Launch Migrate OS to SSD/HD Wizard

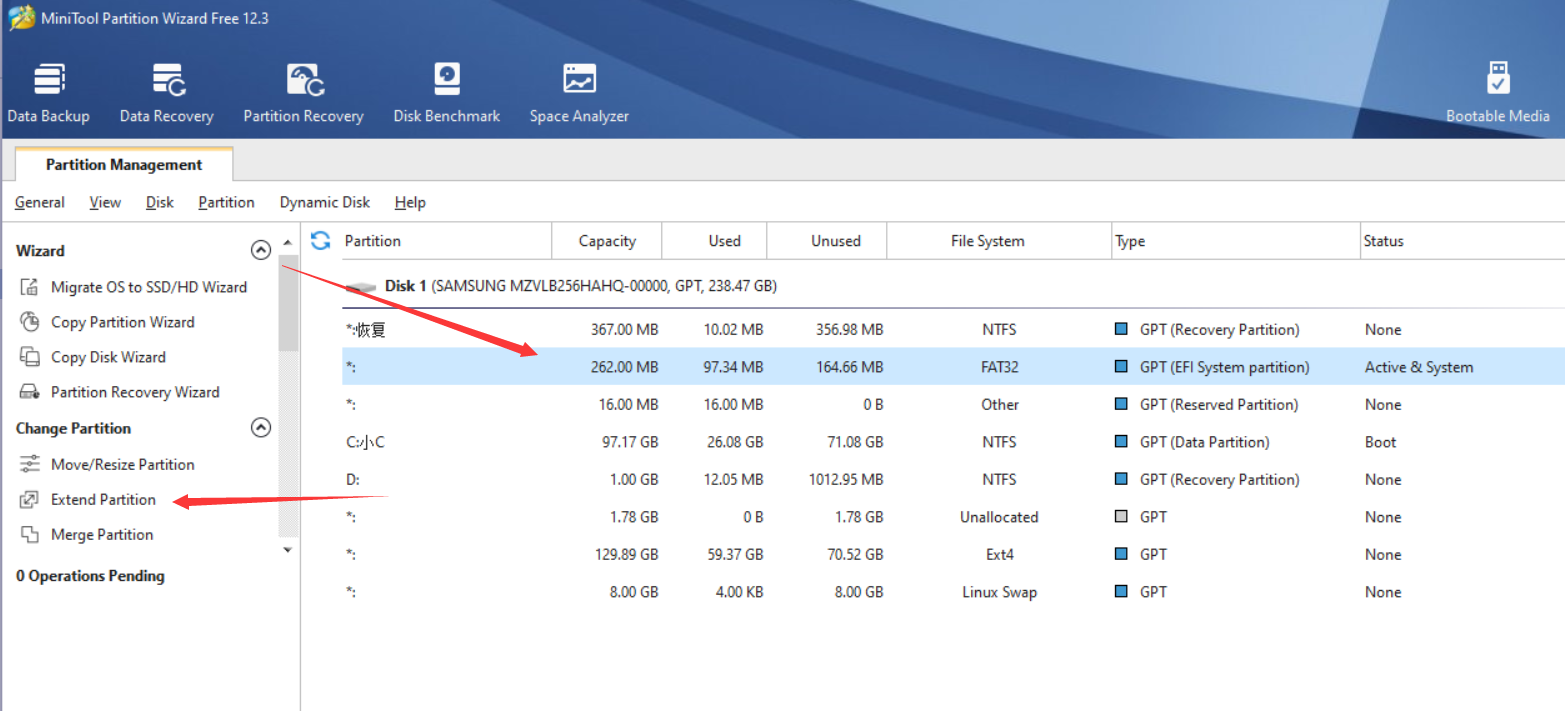click(x=148, y=287)
